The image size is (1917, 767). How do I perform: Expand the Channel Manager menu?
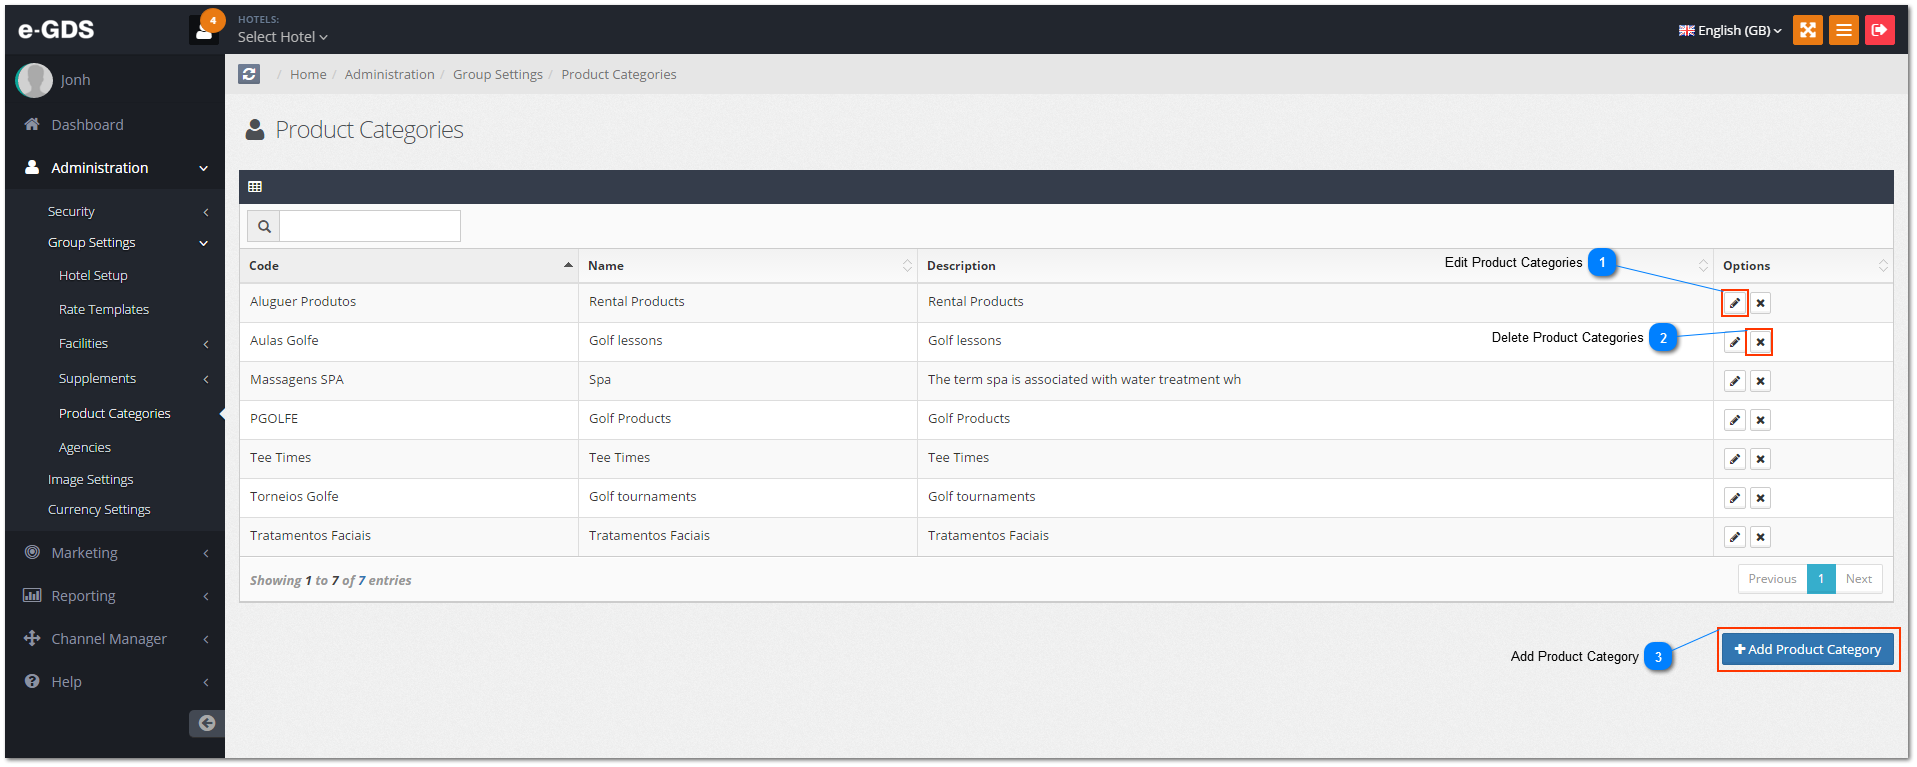(x=115, y=639)
